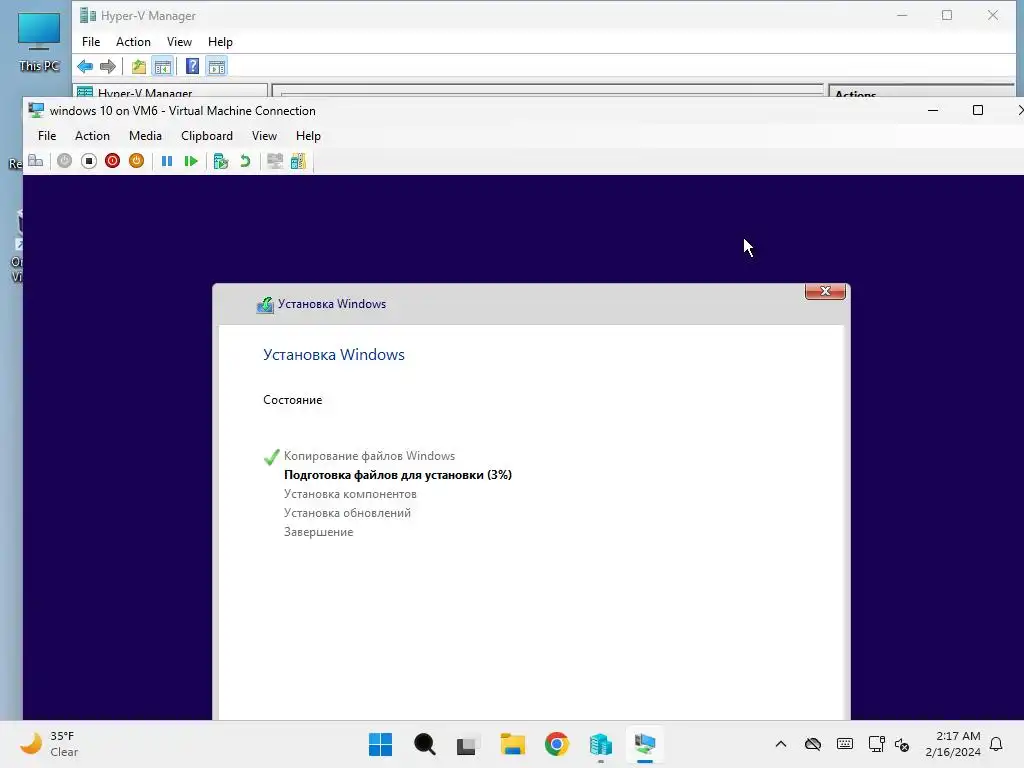Image resolution: width=1024 pixels, height=768 pixels.
Task: Open taskbar Search
Action: click(x=424, y=744)
